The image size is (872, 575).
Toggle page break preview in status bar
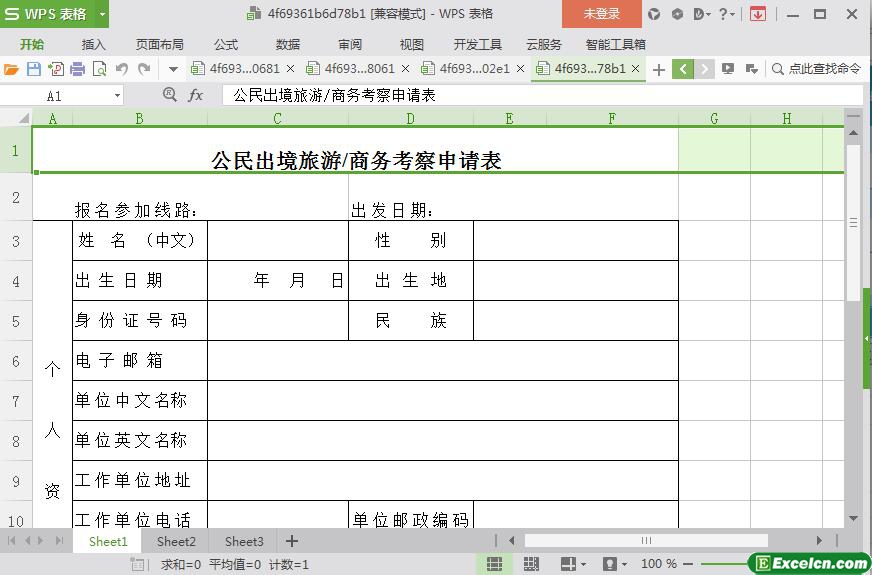pos(530,564)
